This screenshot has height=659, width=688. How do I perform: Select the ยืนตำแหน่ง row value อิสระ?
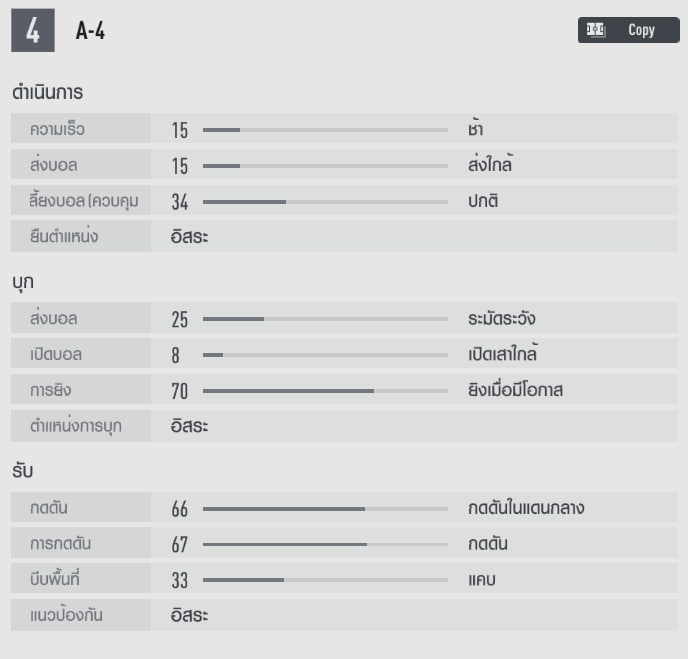pos(189,237)
